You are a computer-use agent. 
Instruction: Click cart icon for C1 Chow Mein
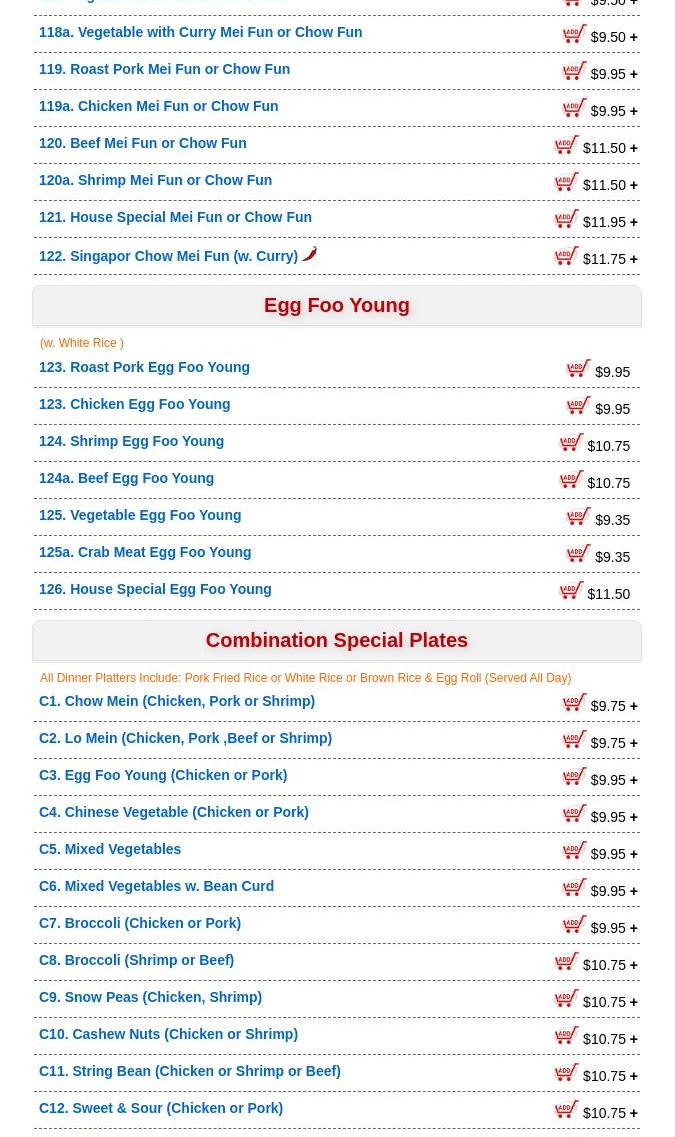tap(575, 703)
